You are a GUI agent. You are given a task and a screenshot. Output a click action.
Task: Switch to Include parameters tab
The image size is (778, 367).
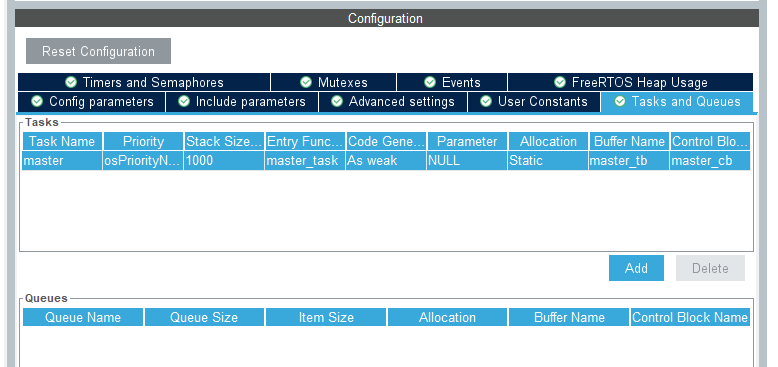tap(242, 102)
